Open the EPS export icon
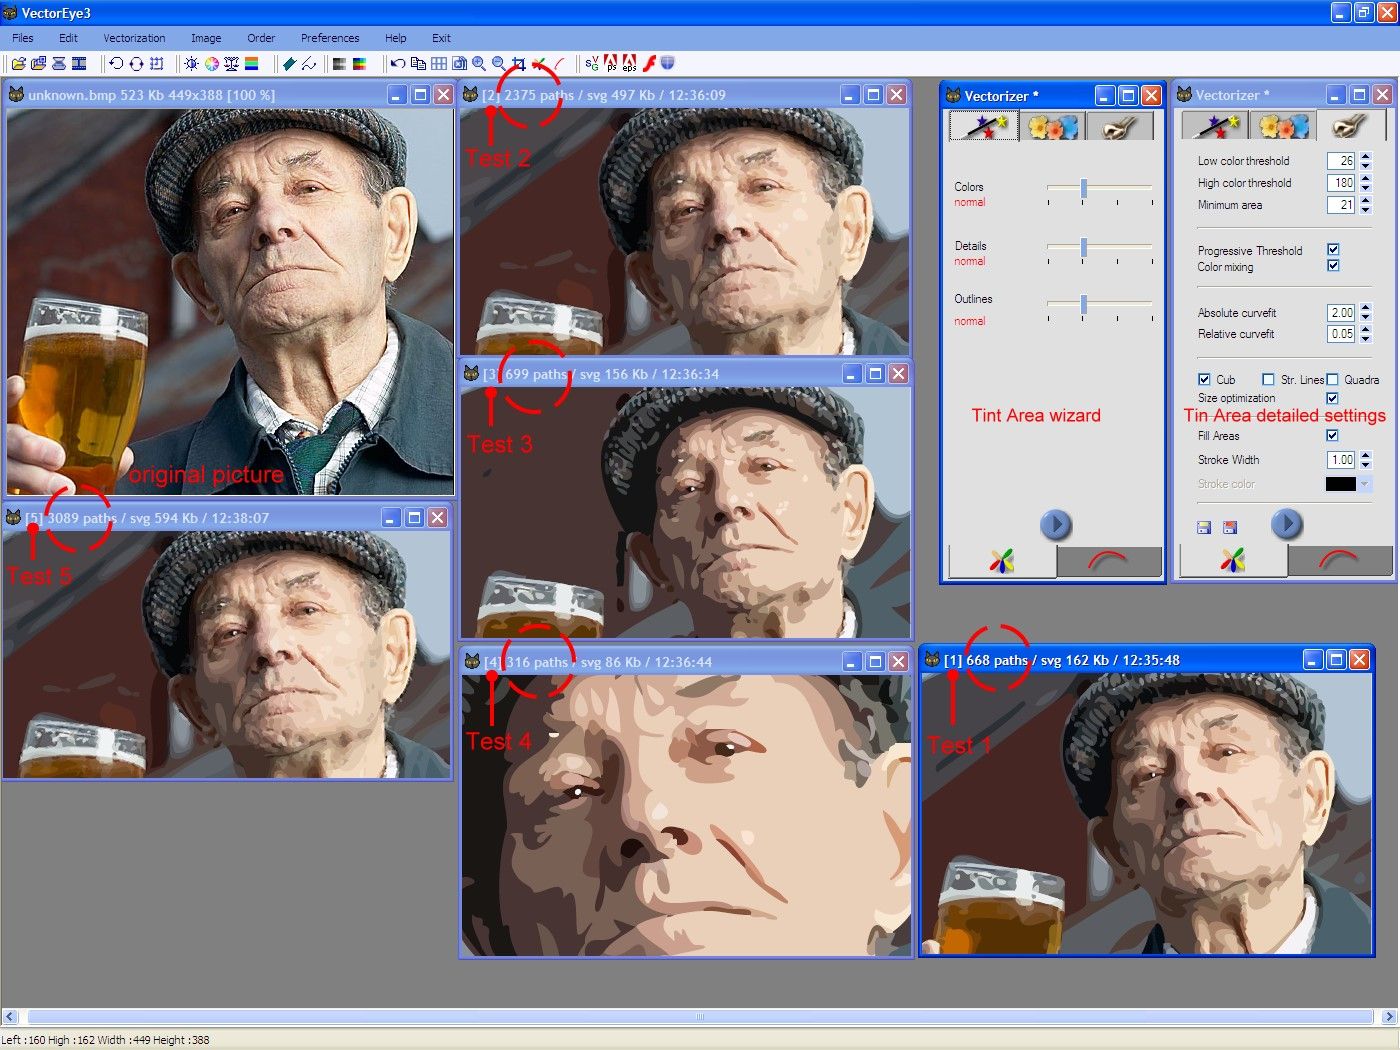This screenshot has height=1050, width=1400. tap(628, 63)
